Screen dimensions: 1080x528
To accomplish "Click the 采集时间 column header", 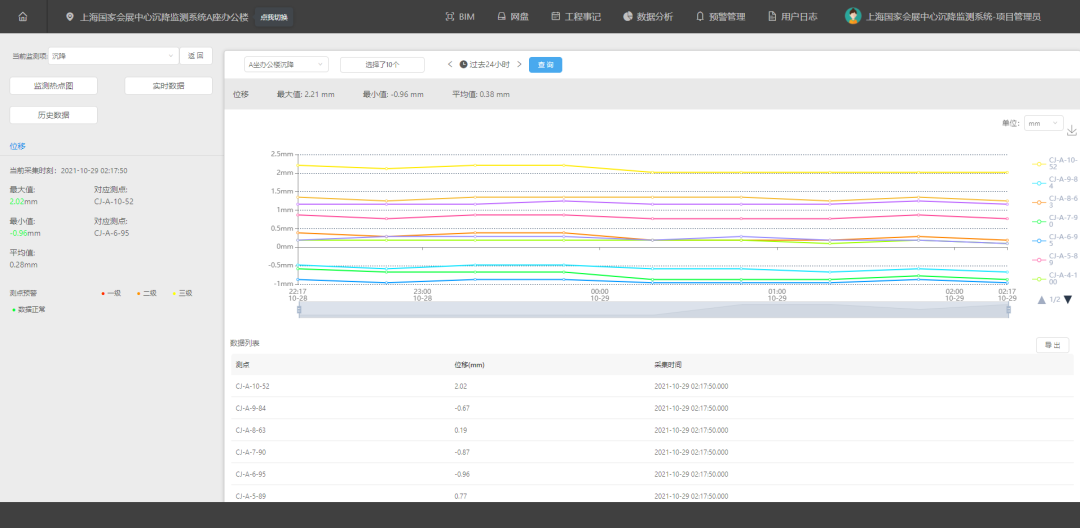I will pyautogui.click(x=668, y=364).
